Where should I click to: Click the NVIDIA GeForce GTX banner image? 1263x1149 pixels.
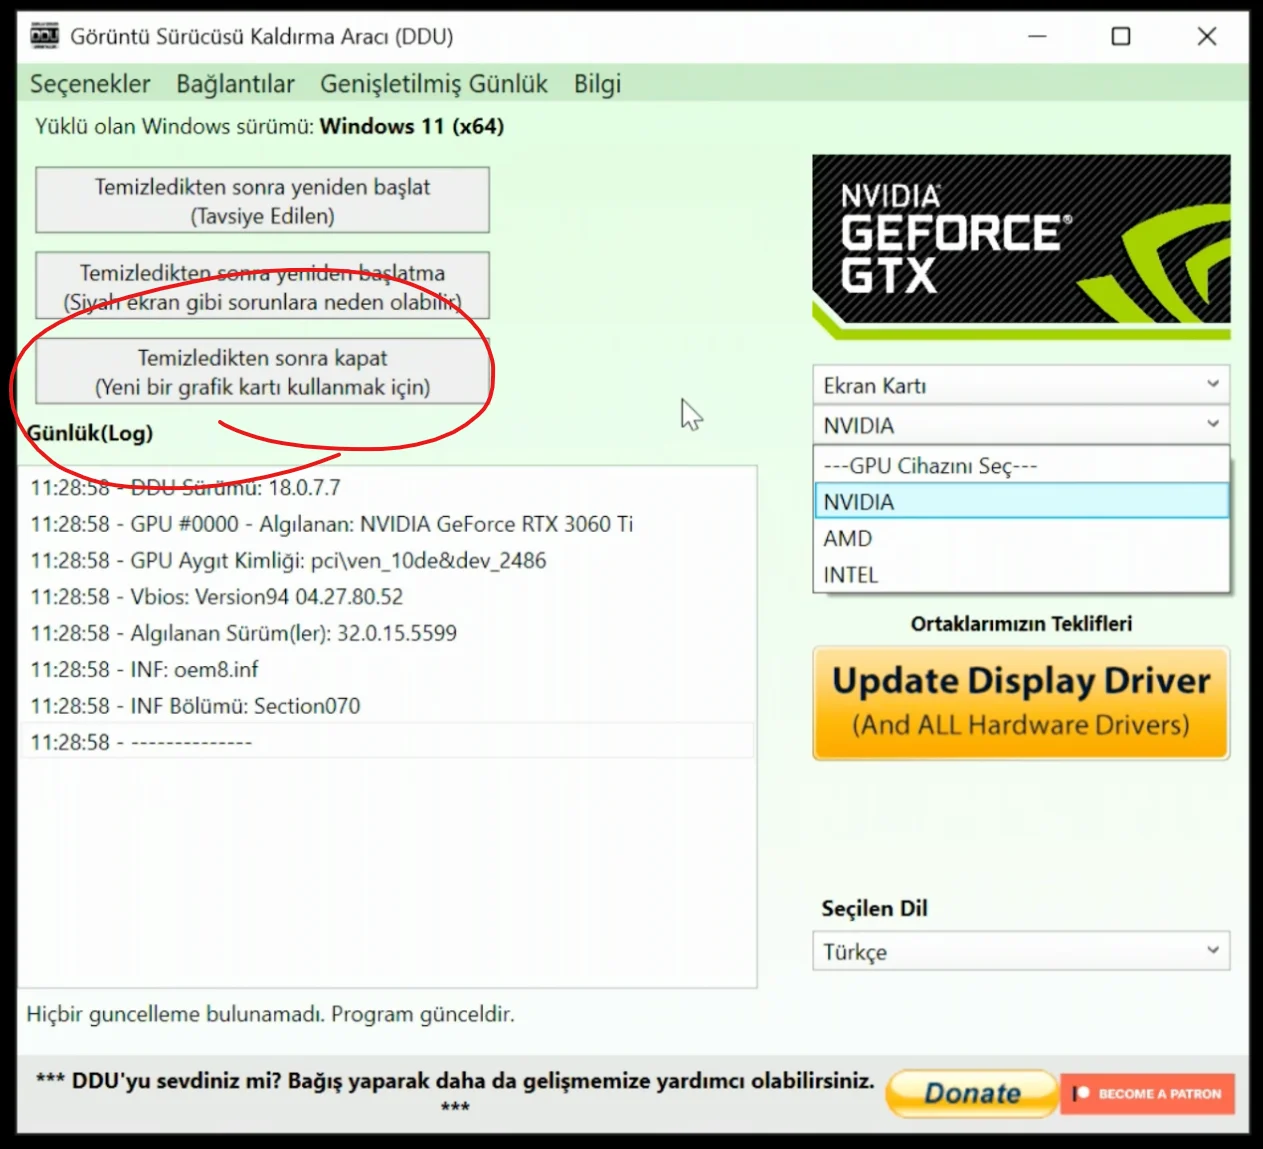click(1021, 247)
